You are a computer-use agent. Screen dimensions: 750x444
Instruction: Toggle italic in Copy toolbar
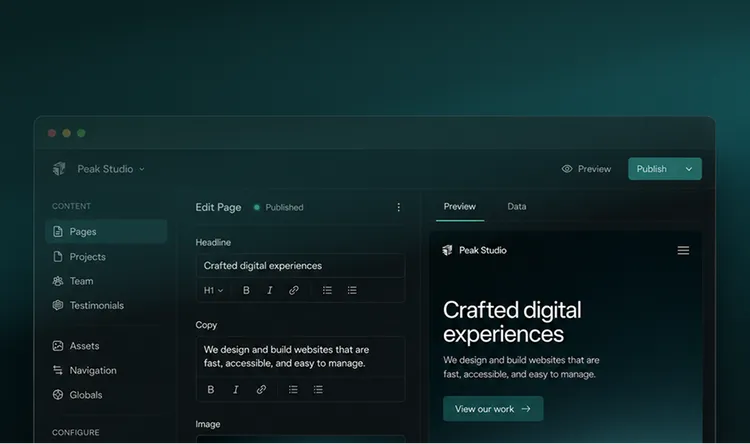coord(235,389)
